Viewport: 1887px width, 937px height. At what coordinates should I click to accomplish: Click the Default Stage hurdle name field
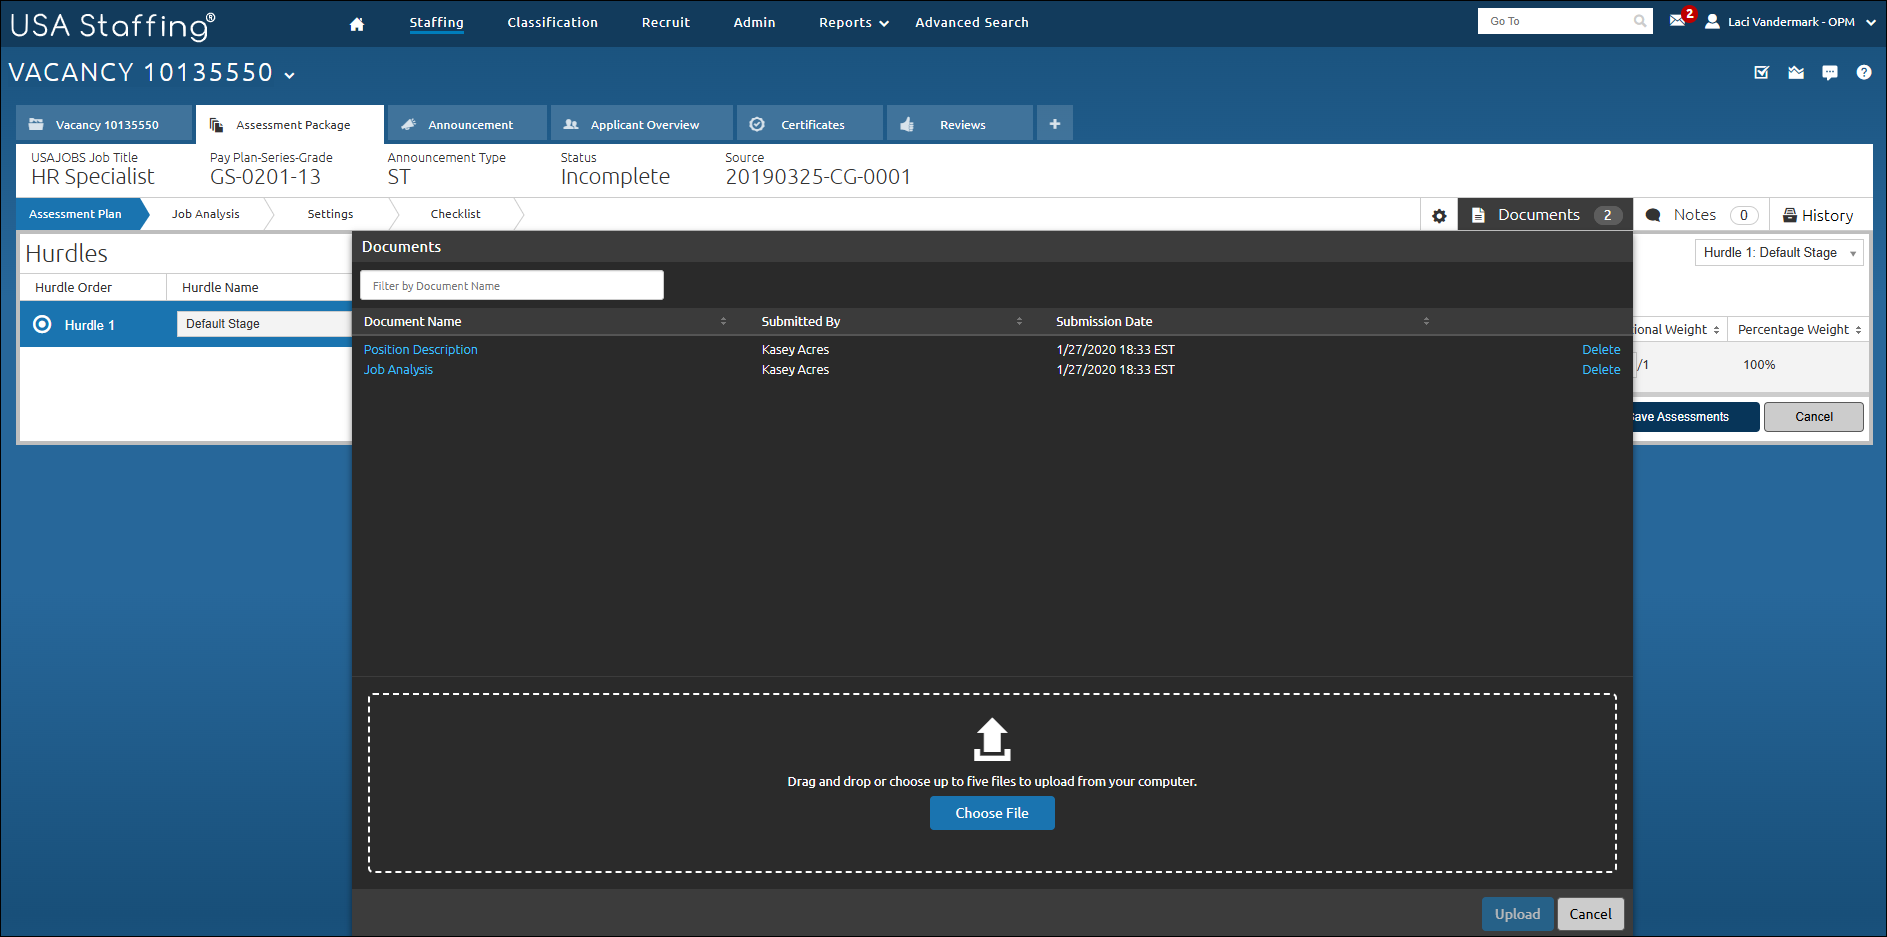264,324
